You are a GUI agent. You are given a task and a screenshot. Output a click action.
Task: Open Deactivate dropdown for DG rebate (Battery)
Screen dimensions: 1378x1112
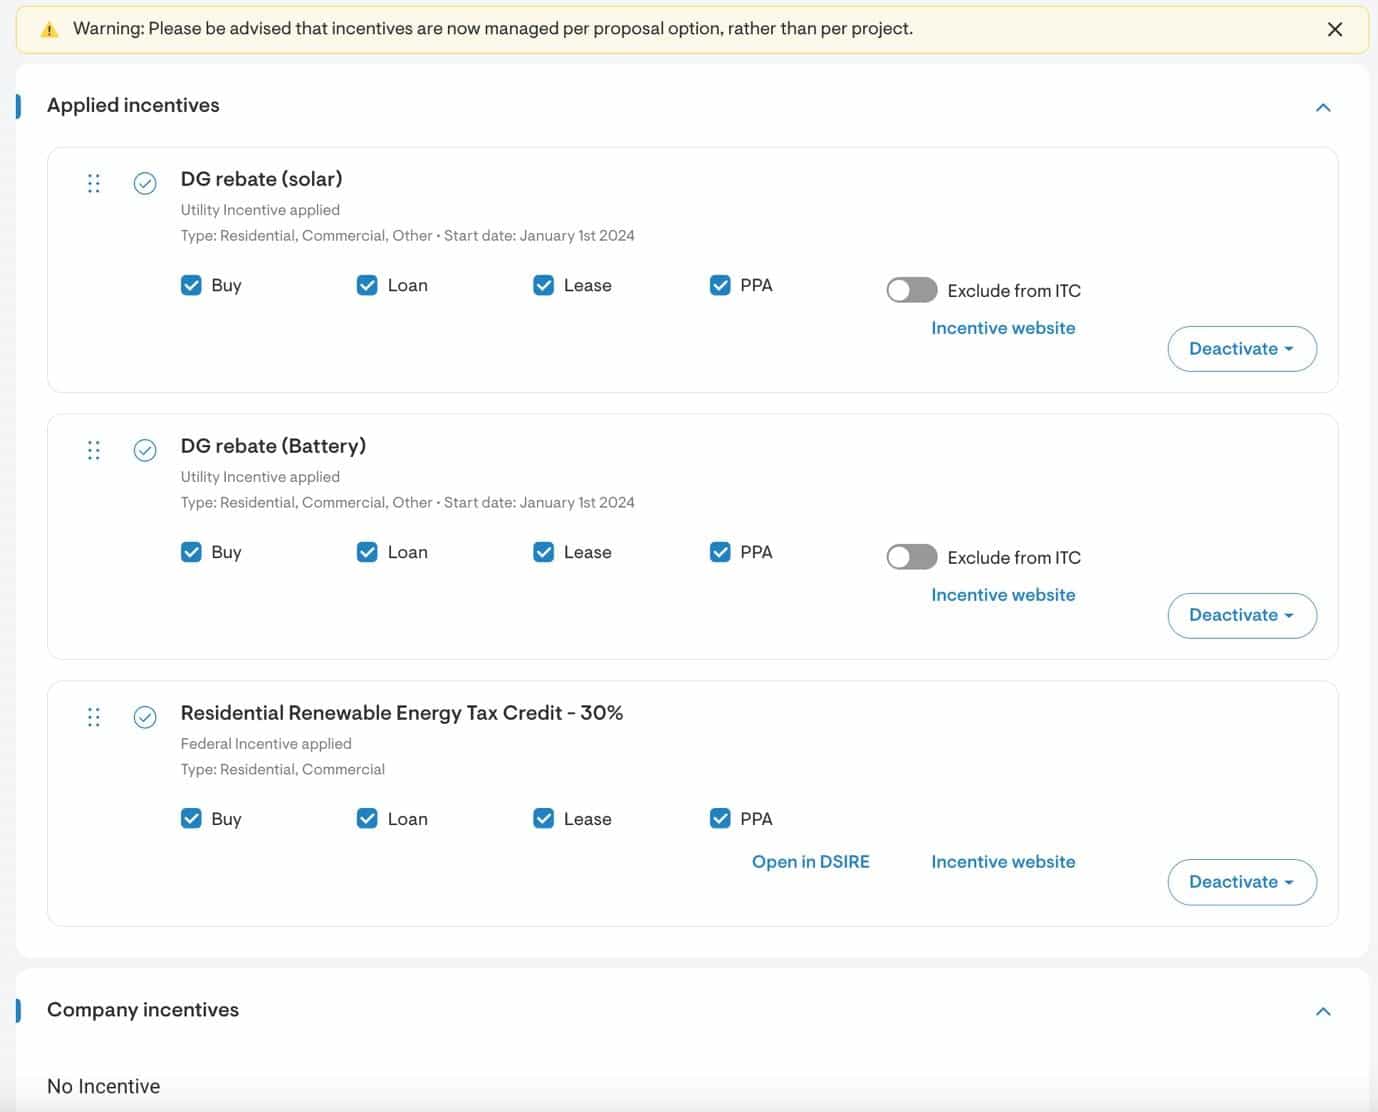click(x=1241, y=615)
